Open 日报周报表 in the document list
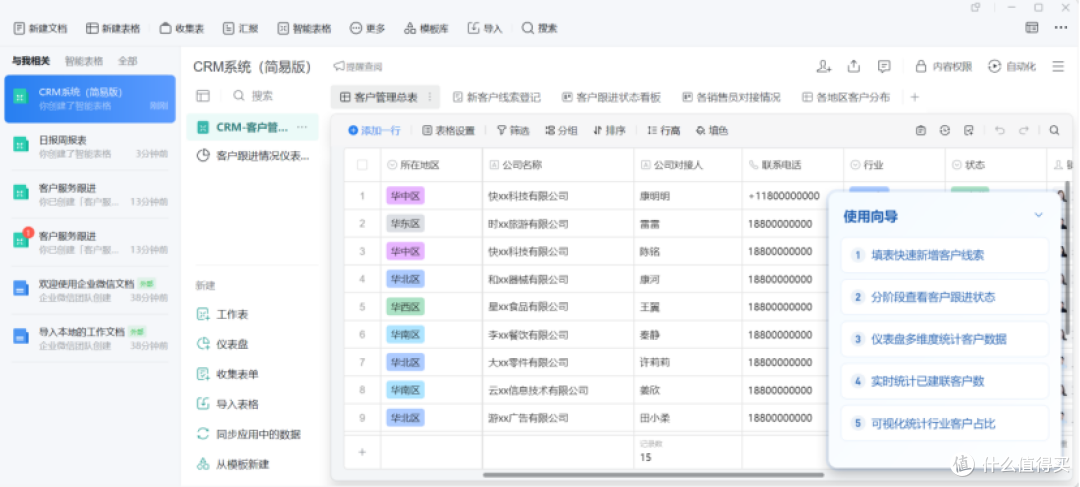 90,147
